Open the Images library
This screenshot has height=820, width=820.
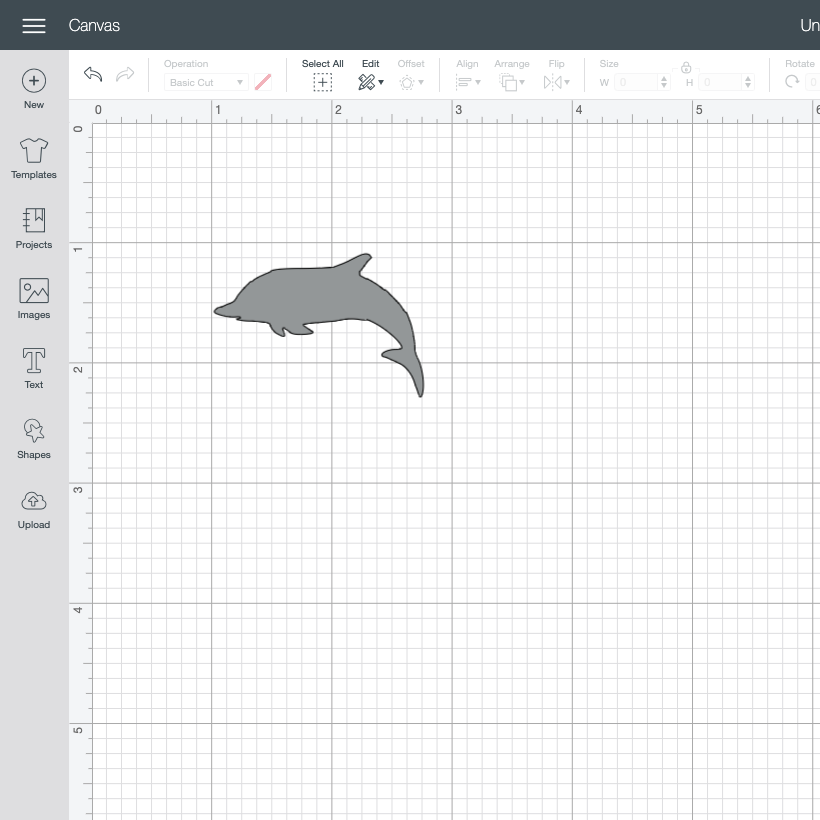[34, 299]
